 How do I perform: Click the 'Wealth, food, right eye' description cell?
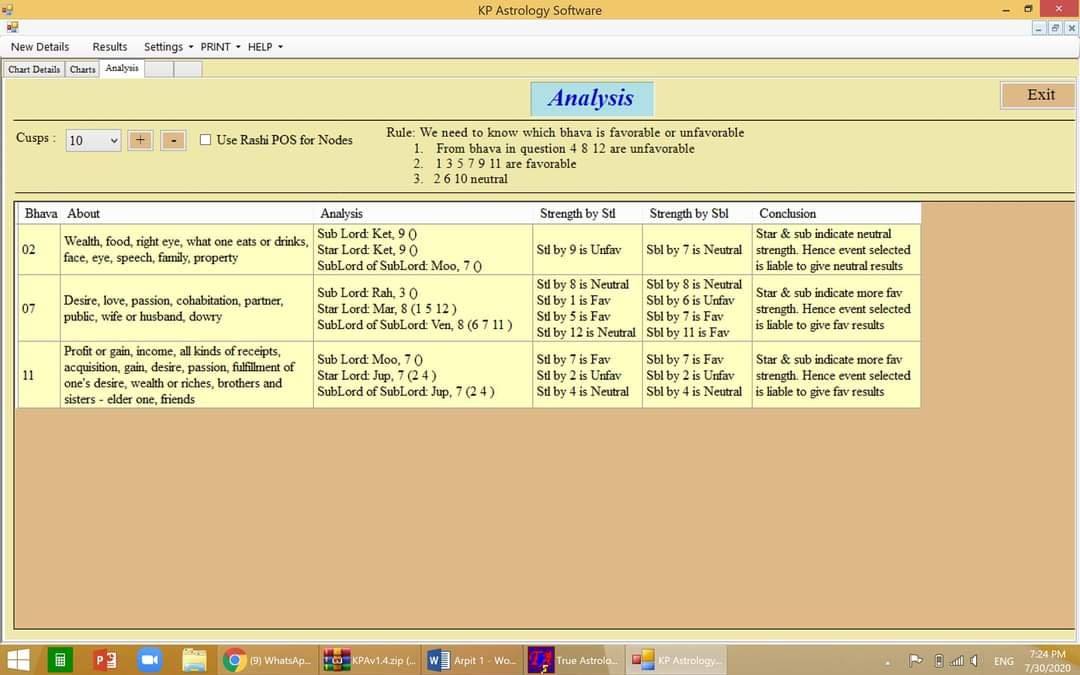187,249
